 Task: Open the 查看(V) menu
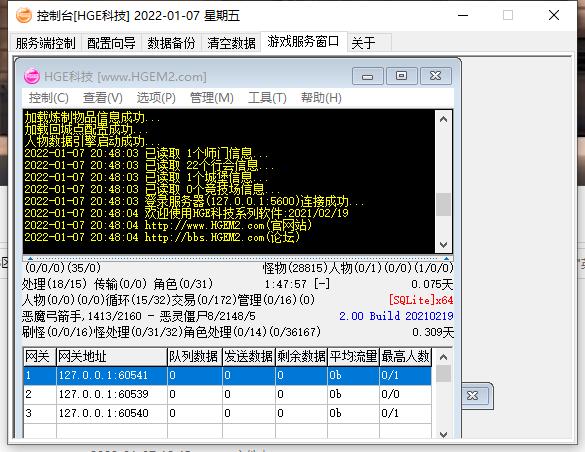(103, 98)
